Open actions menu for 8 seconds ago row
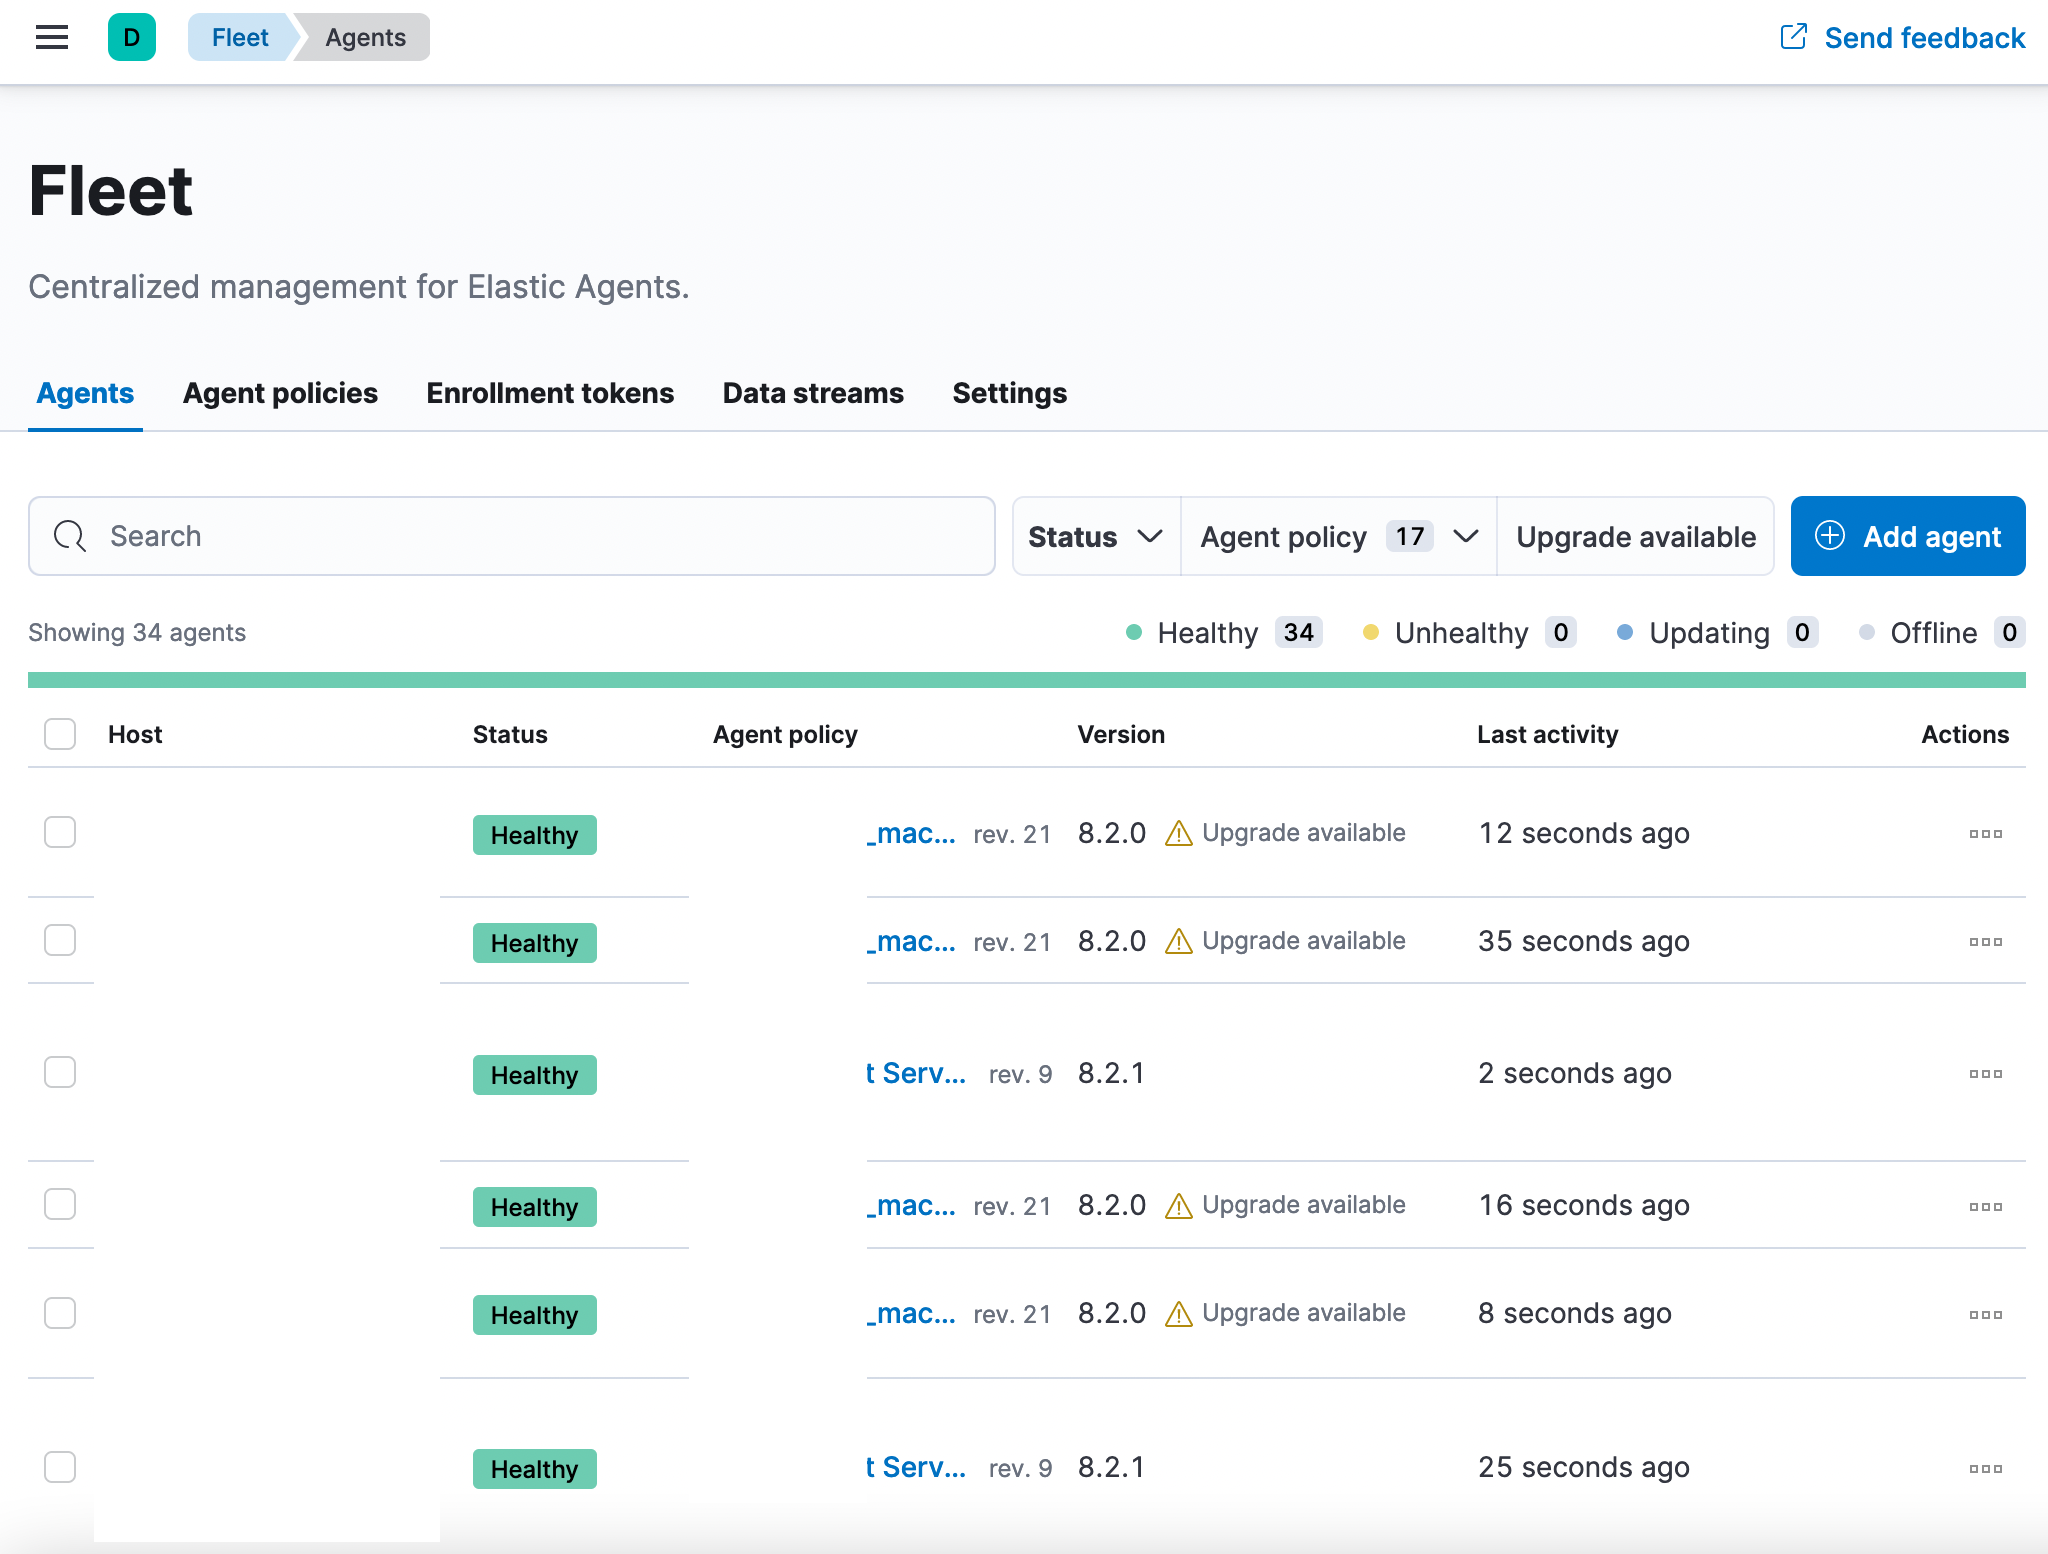Viewport: 2048px width, 1554px height. 1985,1315
